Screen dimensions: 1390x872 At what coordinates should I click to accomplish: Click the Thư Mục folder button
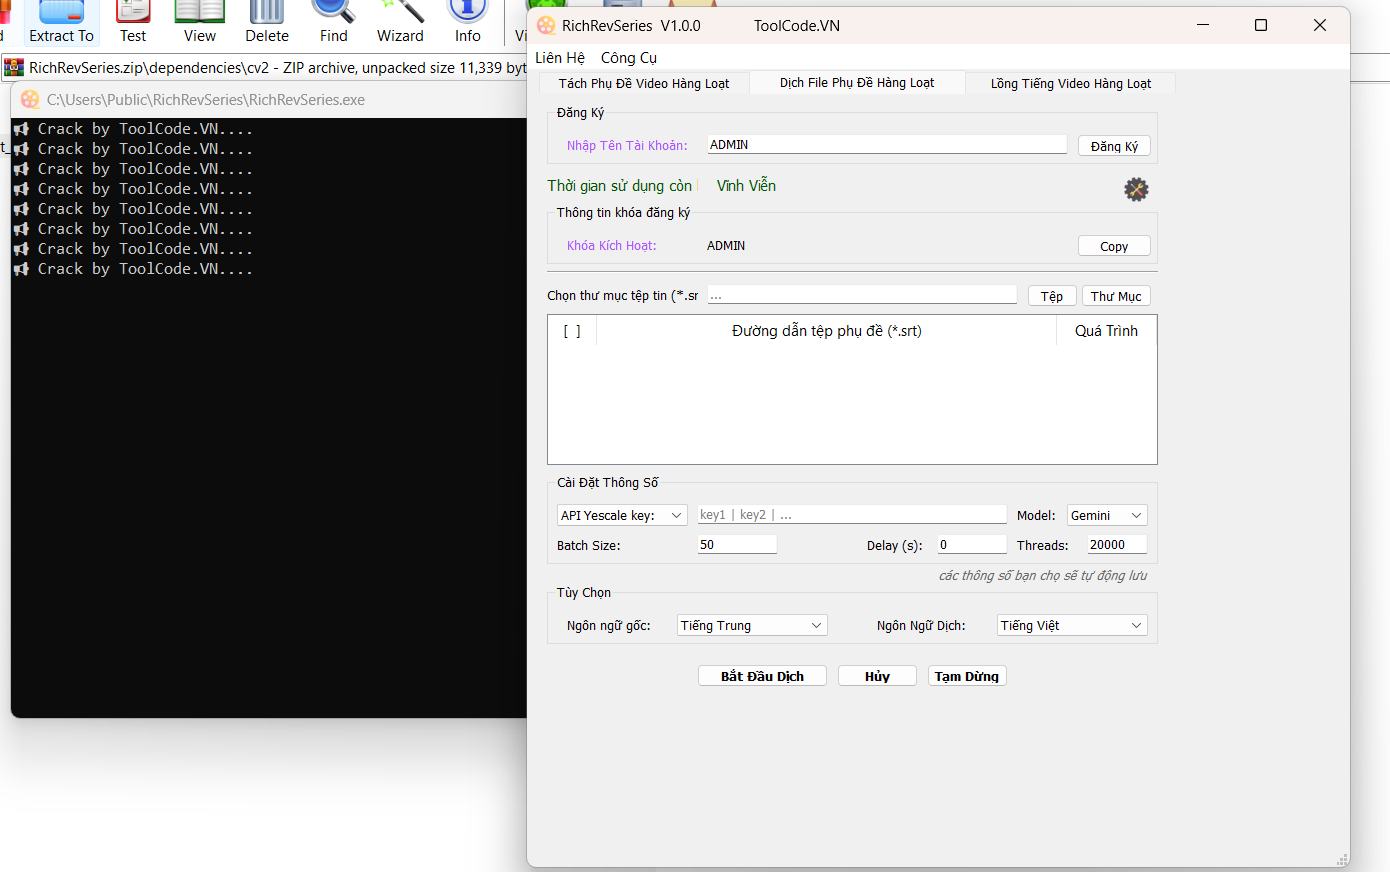[x=1116, y=296]
